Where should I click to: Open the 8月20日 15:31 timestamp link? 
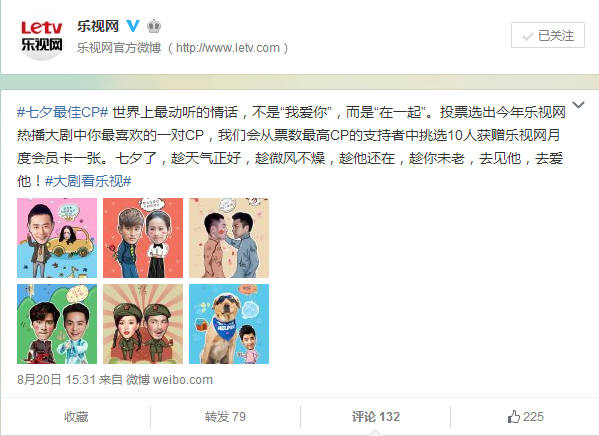56,379
